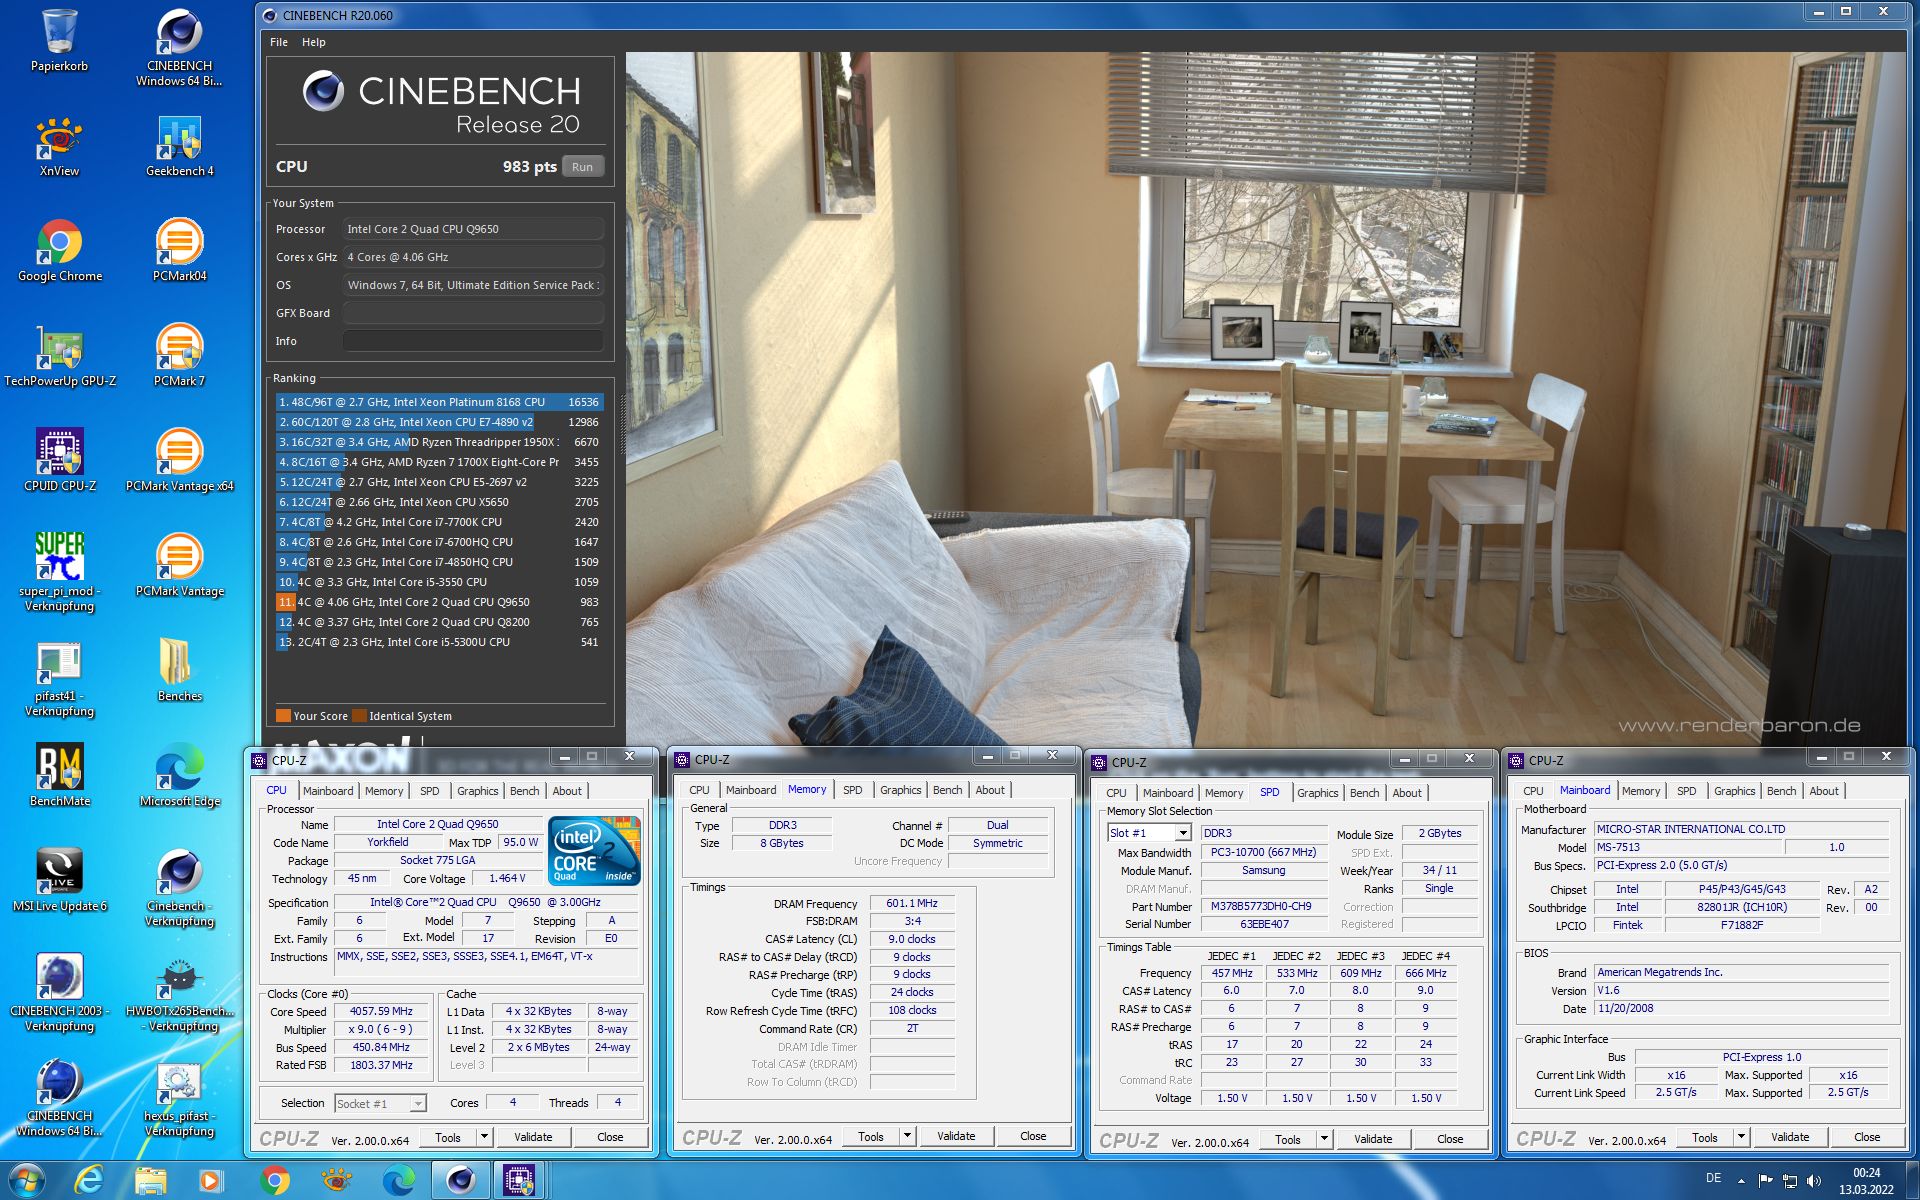Screen dimensions: 1920x1200
Task: Open Microsoft Edge desktop icon
Action: tap(179, 776)
